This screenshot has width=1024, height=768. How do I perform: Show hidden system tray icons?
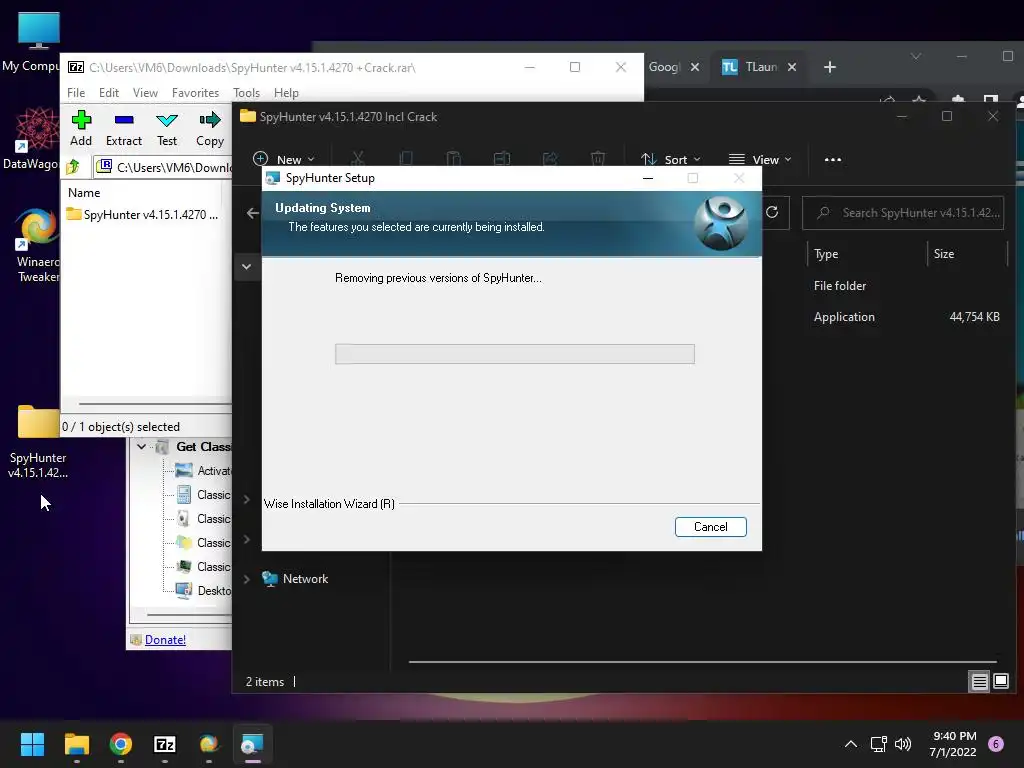pyautogui.click(x=850, y=744)
